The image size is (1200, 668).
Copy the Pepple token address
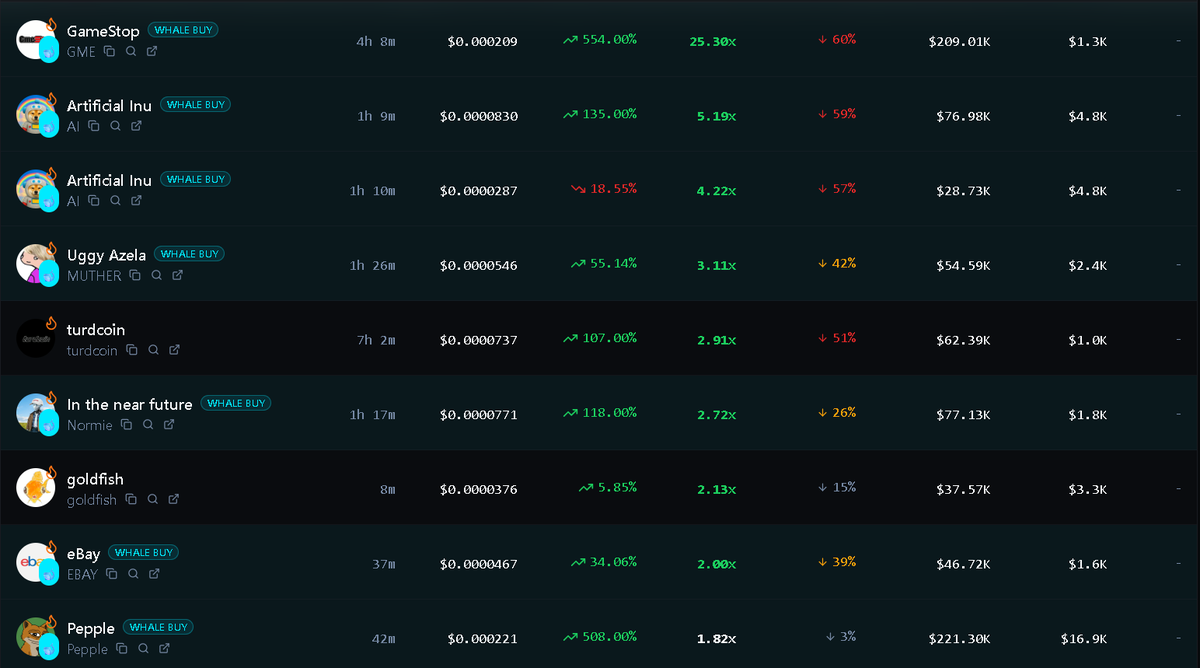tap(122, 648)
